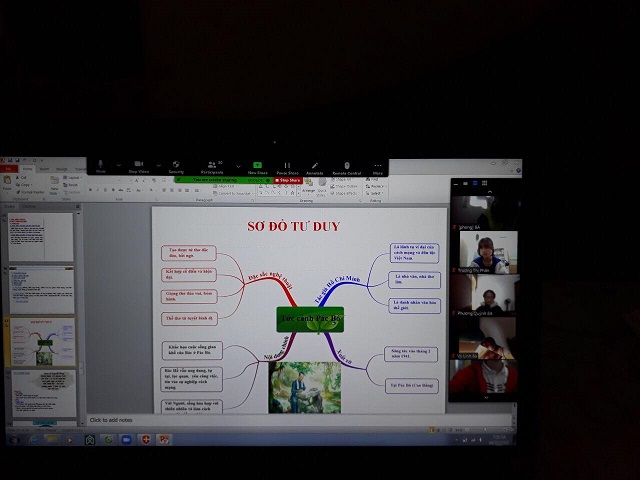Viewport: 640px width, 480px height.
Task: Toggle Underline formatting
Action: (105, 190)
